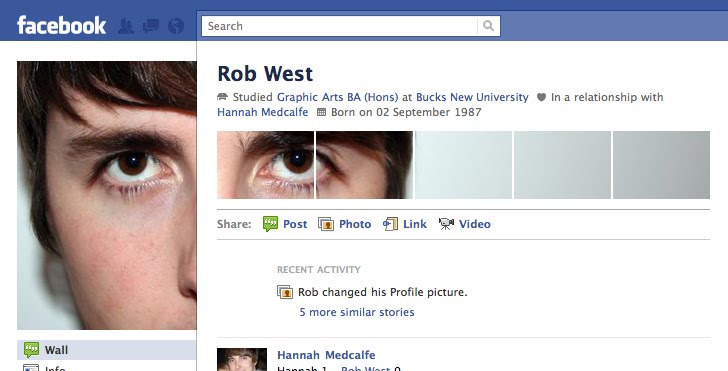This screenshot has height=371, width=728.
Task: Open the notifications globe icon
Action: point(176,26)
